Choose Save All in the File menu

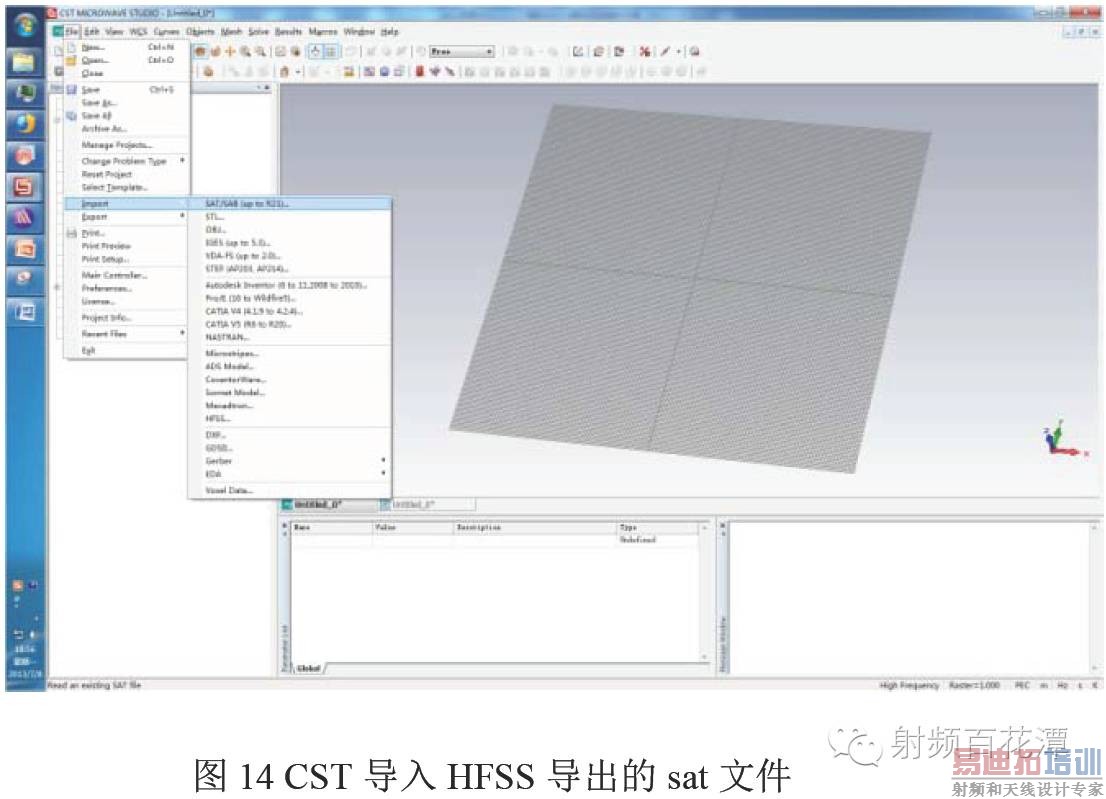[x=127, y=116]
